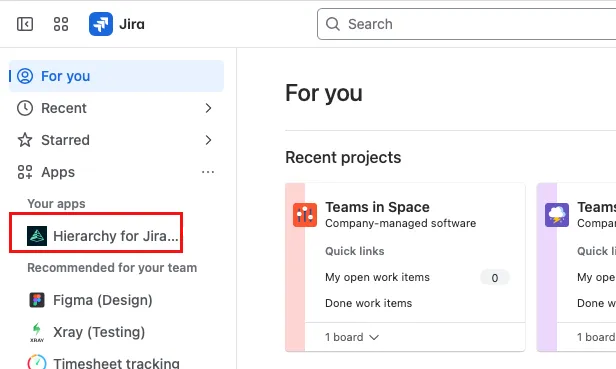Click the Teams in Space project avatar
Viewport: 616px width, 369px height.
pos(305,215)
